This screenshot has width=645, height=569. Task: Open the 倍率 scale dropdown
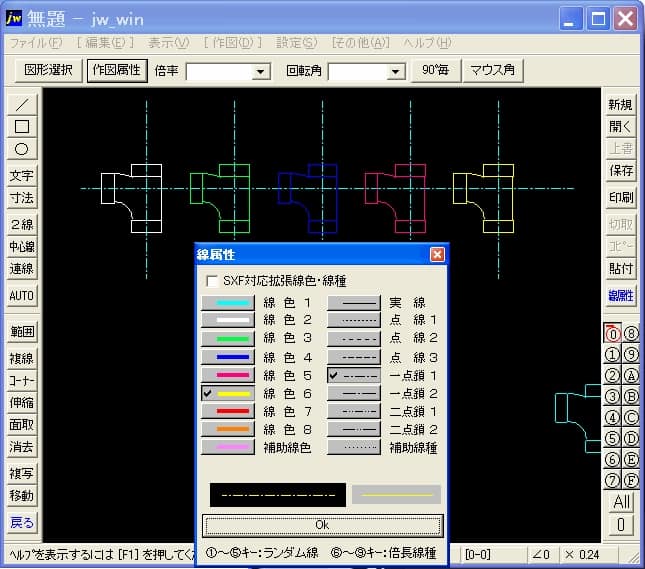point(260,72)
